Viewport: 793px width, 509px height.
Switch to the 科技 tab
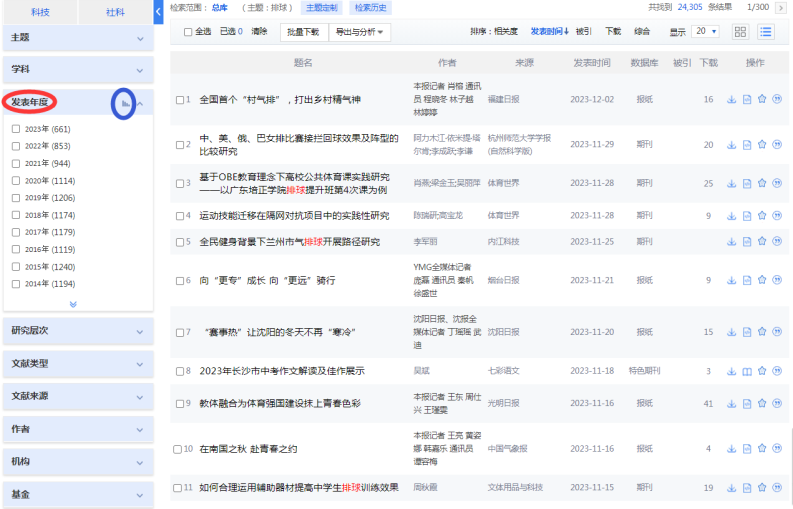click(x=40, y=12)
